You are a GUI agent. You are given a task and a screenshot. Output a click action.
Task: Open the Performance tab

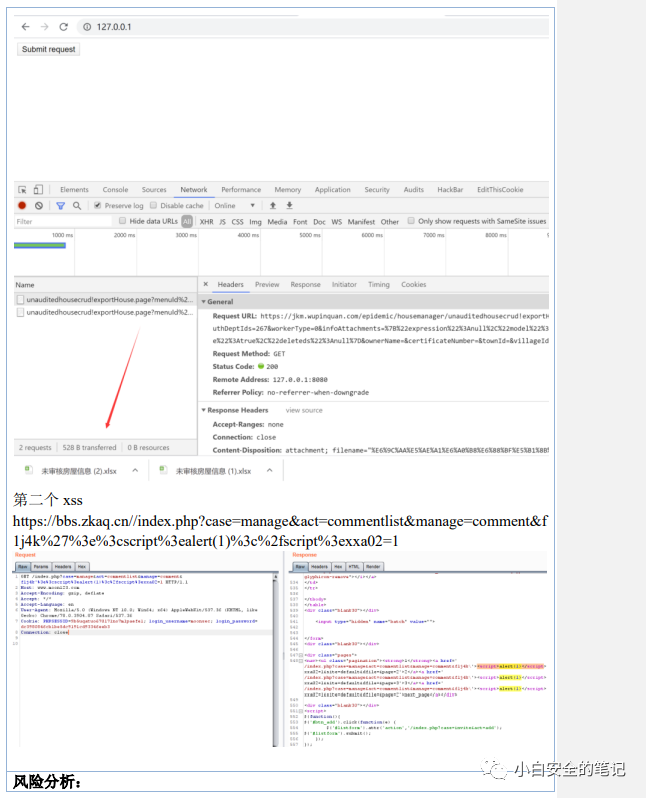(x=241, y=190)
